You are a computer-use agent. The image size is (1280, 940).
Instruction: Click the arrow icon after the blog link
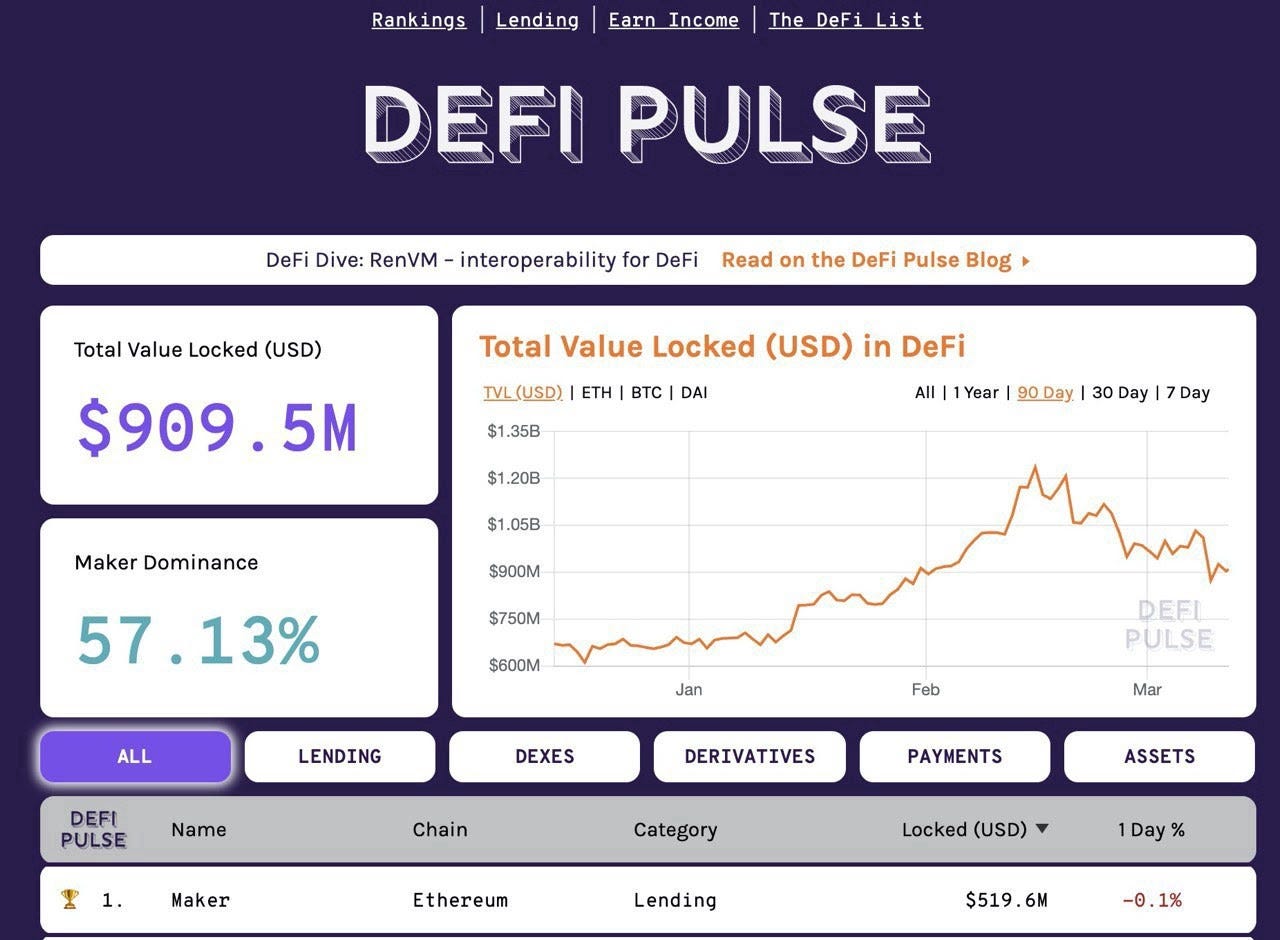pos(1024,260)
